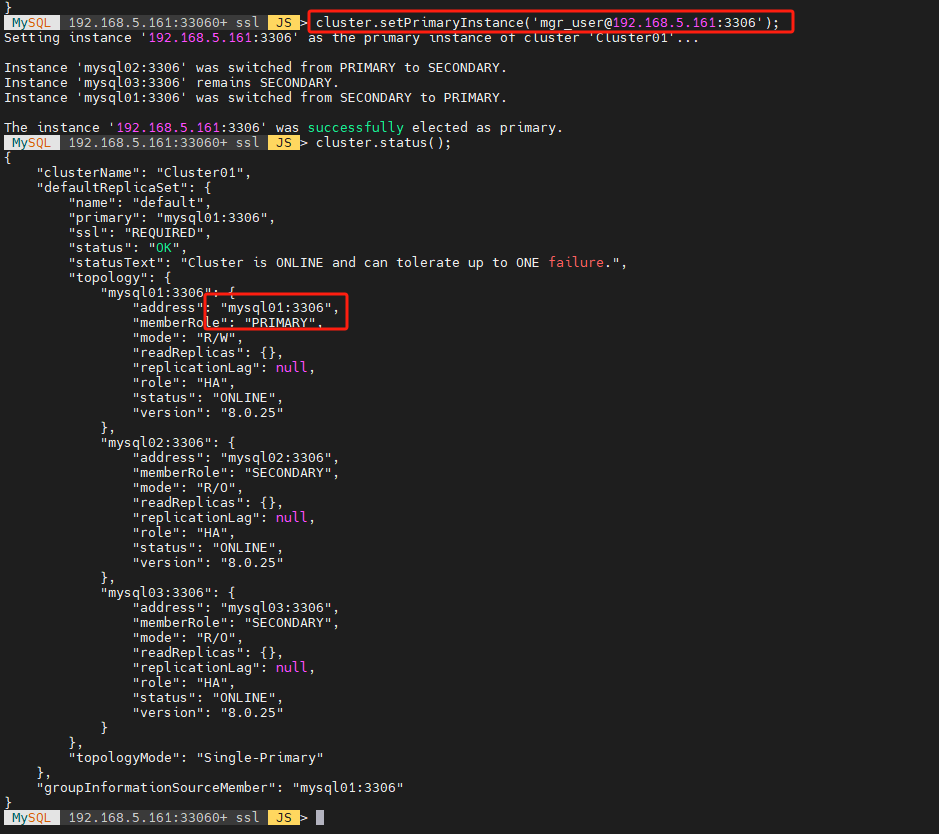939x834 pixels.
Task: Click "mysql01:3306": { topology key
Action: [x=168, y=293]
